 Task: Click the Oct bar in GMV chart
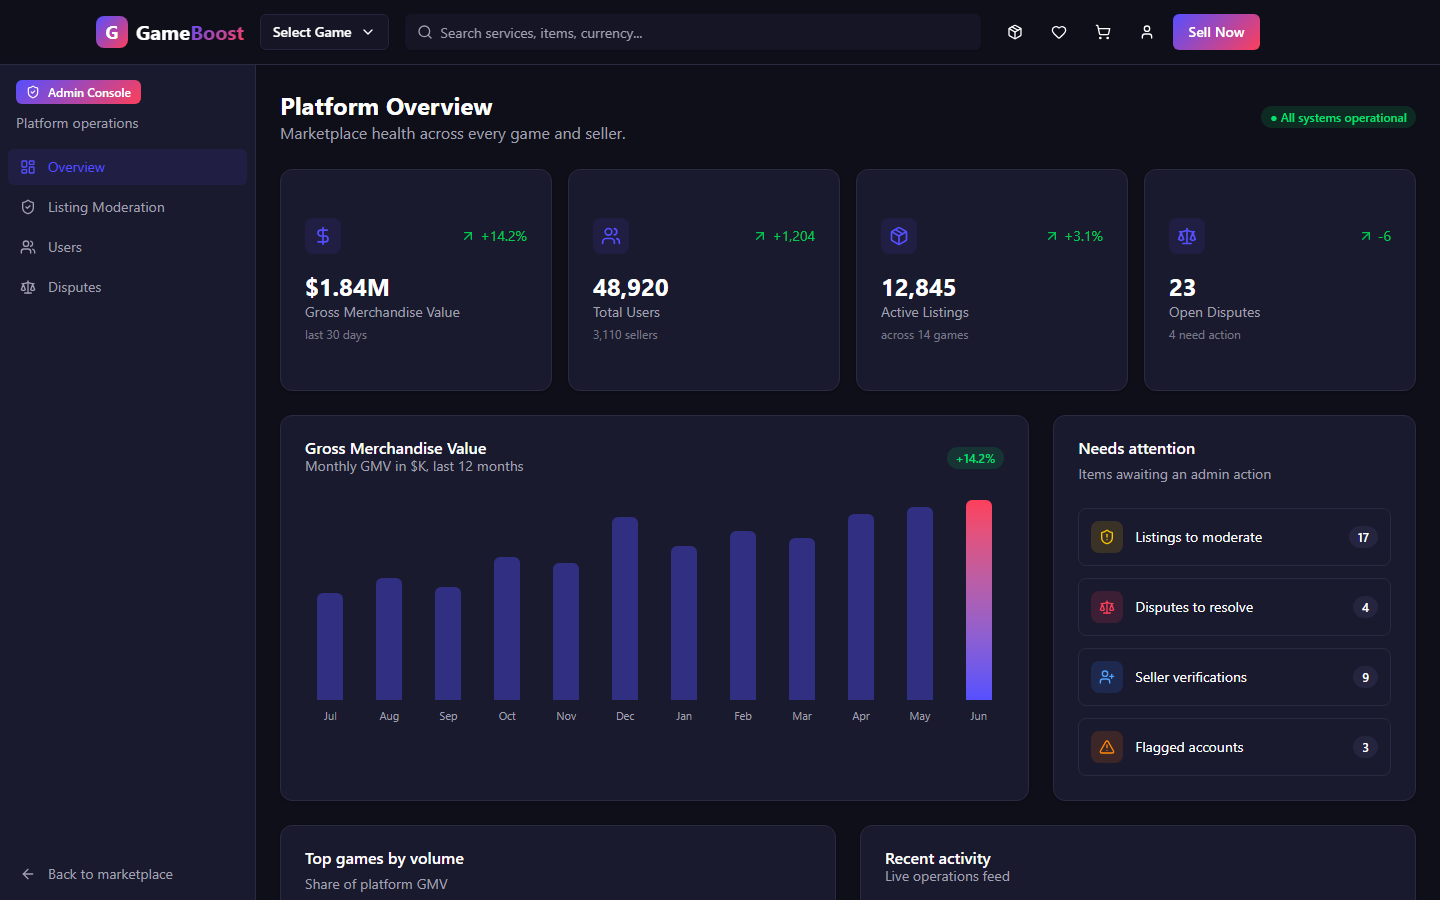click(507, 628)
